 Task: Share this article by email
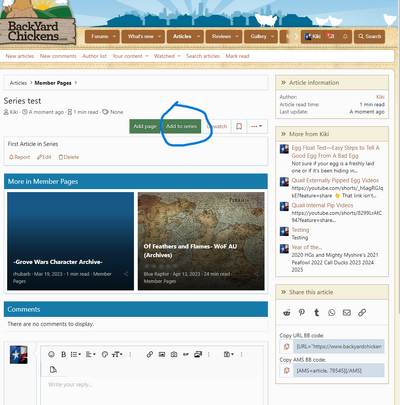point(347,313)
